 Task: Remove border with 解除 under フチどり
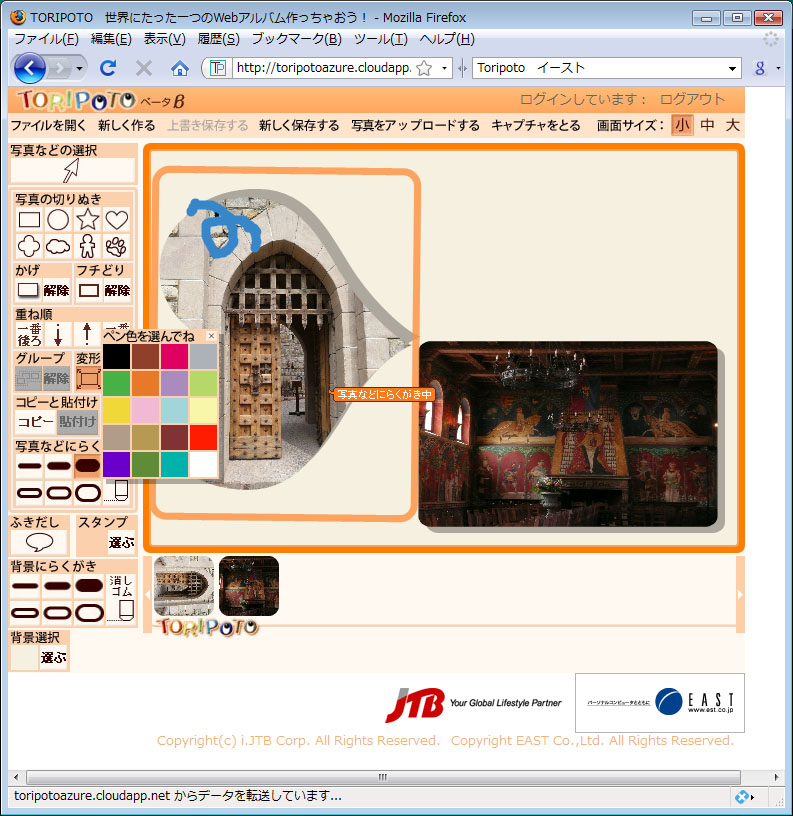(117, 290)
